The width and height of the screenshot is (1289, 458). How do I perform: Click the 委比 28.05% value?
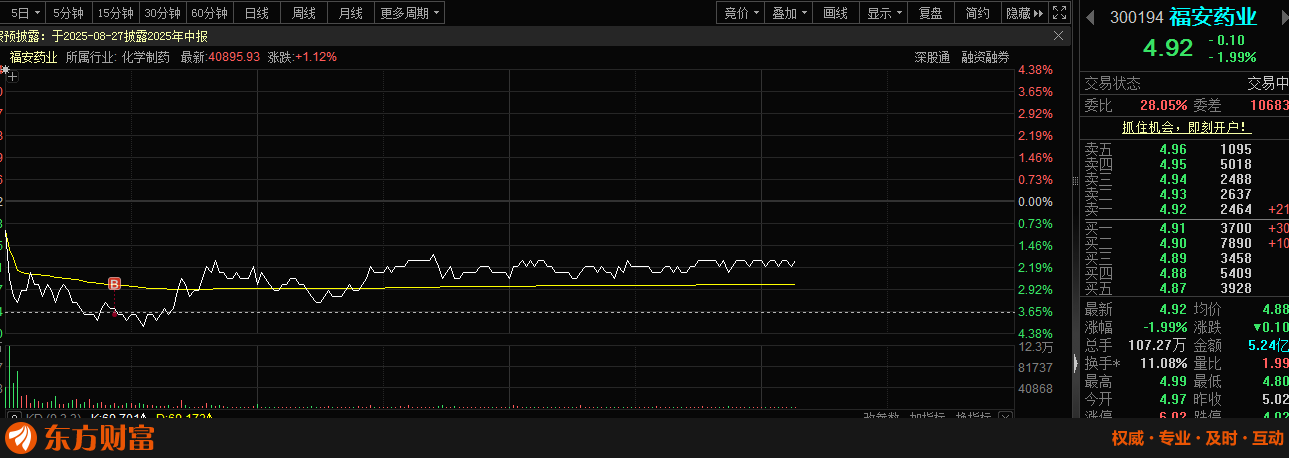point(1163,105)
